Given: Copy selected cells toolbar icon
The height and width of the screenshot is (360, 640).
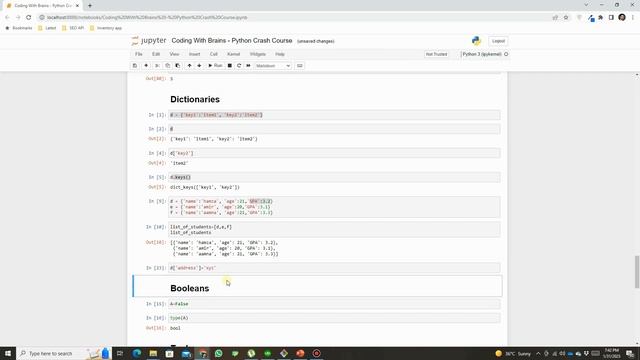Looking at the screenshot, I should tap(167, 66).
